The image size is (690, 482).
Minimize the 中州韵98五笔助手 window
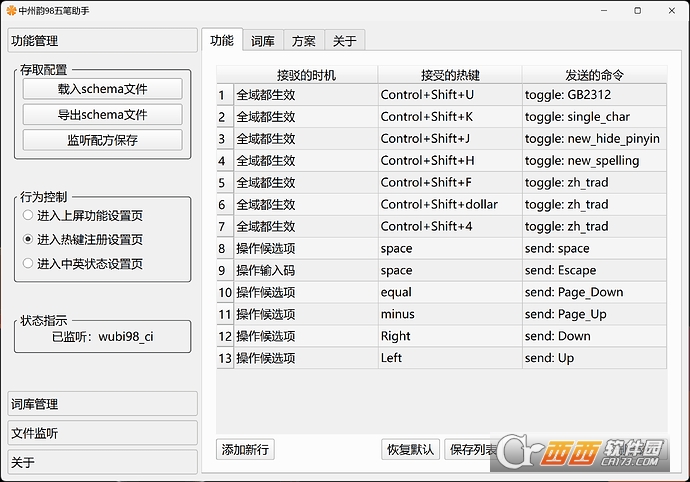[x=604, y=11]
